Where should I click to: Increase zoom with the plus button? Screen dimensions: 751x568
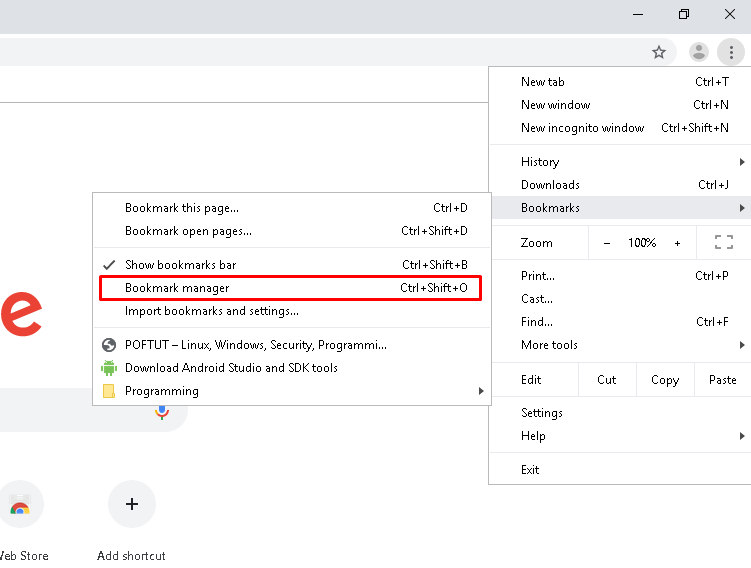pos(677,243)
